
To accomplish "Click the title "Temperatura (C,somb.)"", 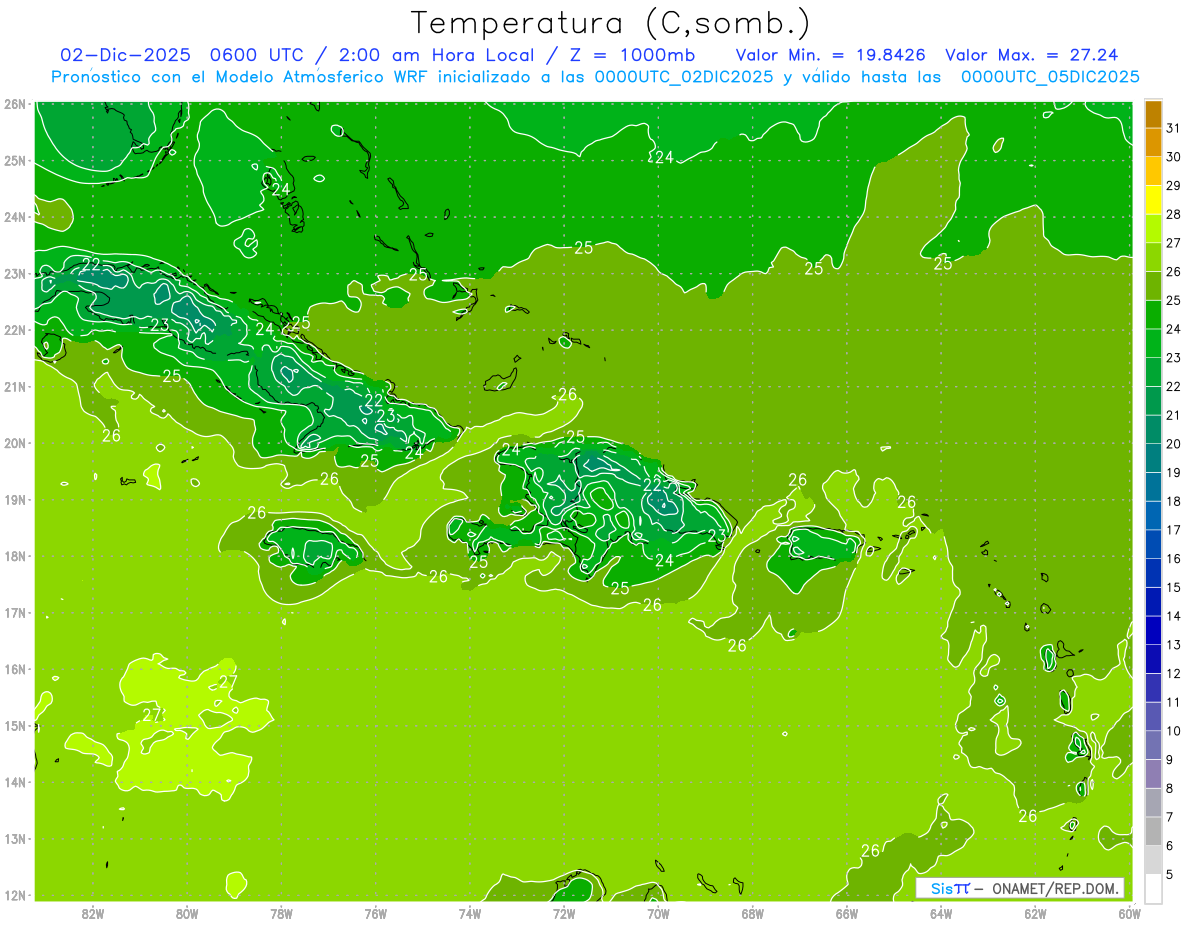I will (x=610, y=24).
